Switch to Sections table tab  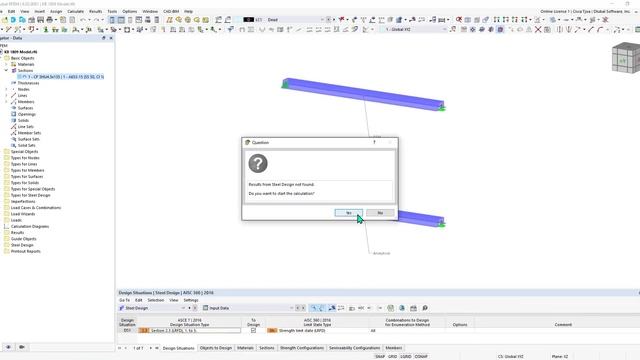click(x=267, y=348)
